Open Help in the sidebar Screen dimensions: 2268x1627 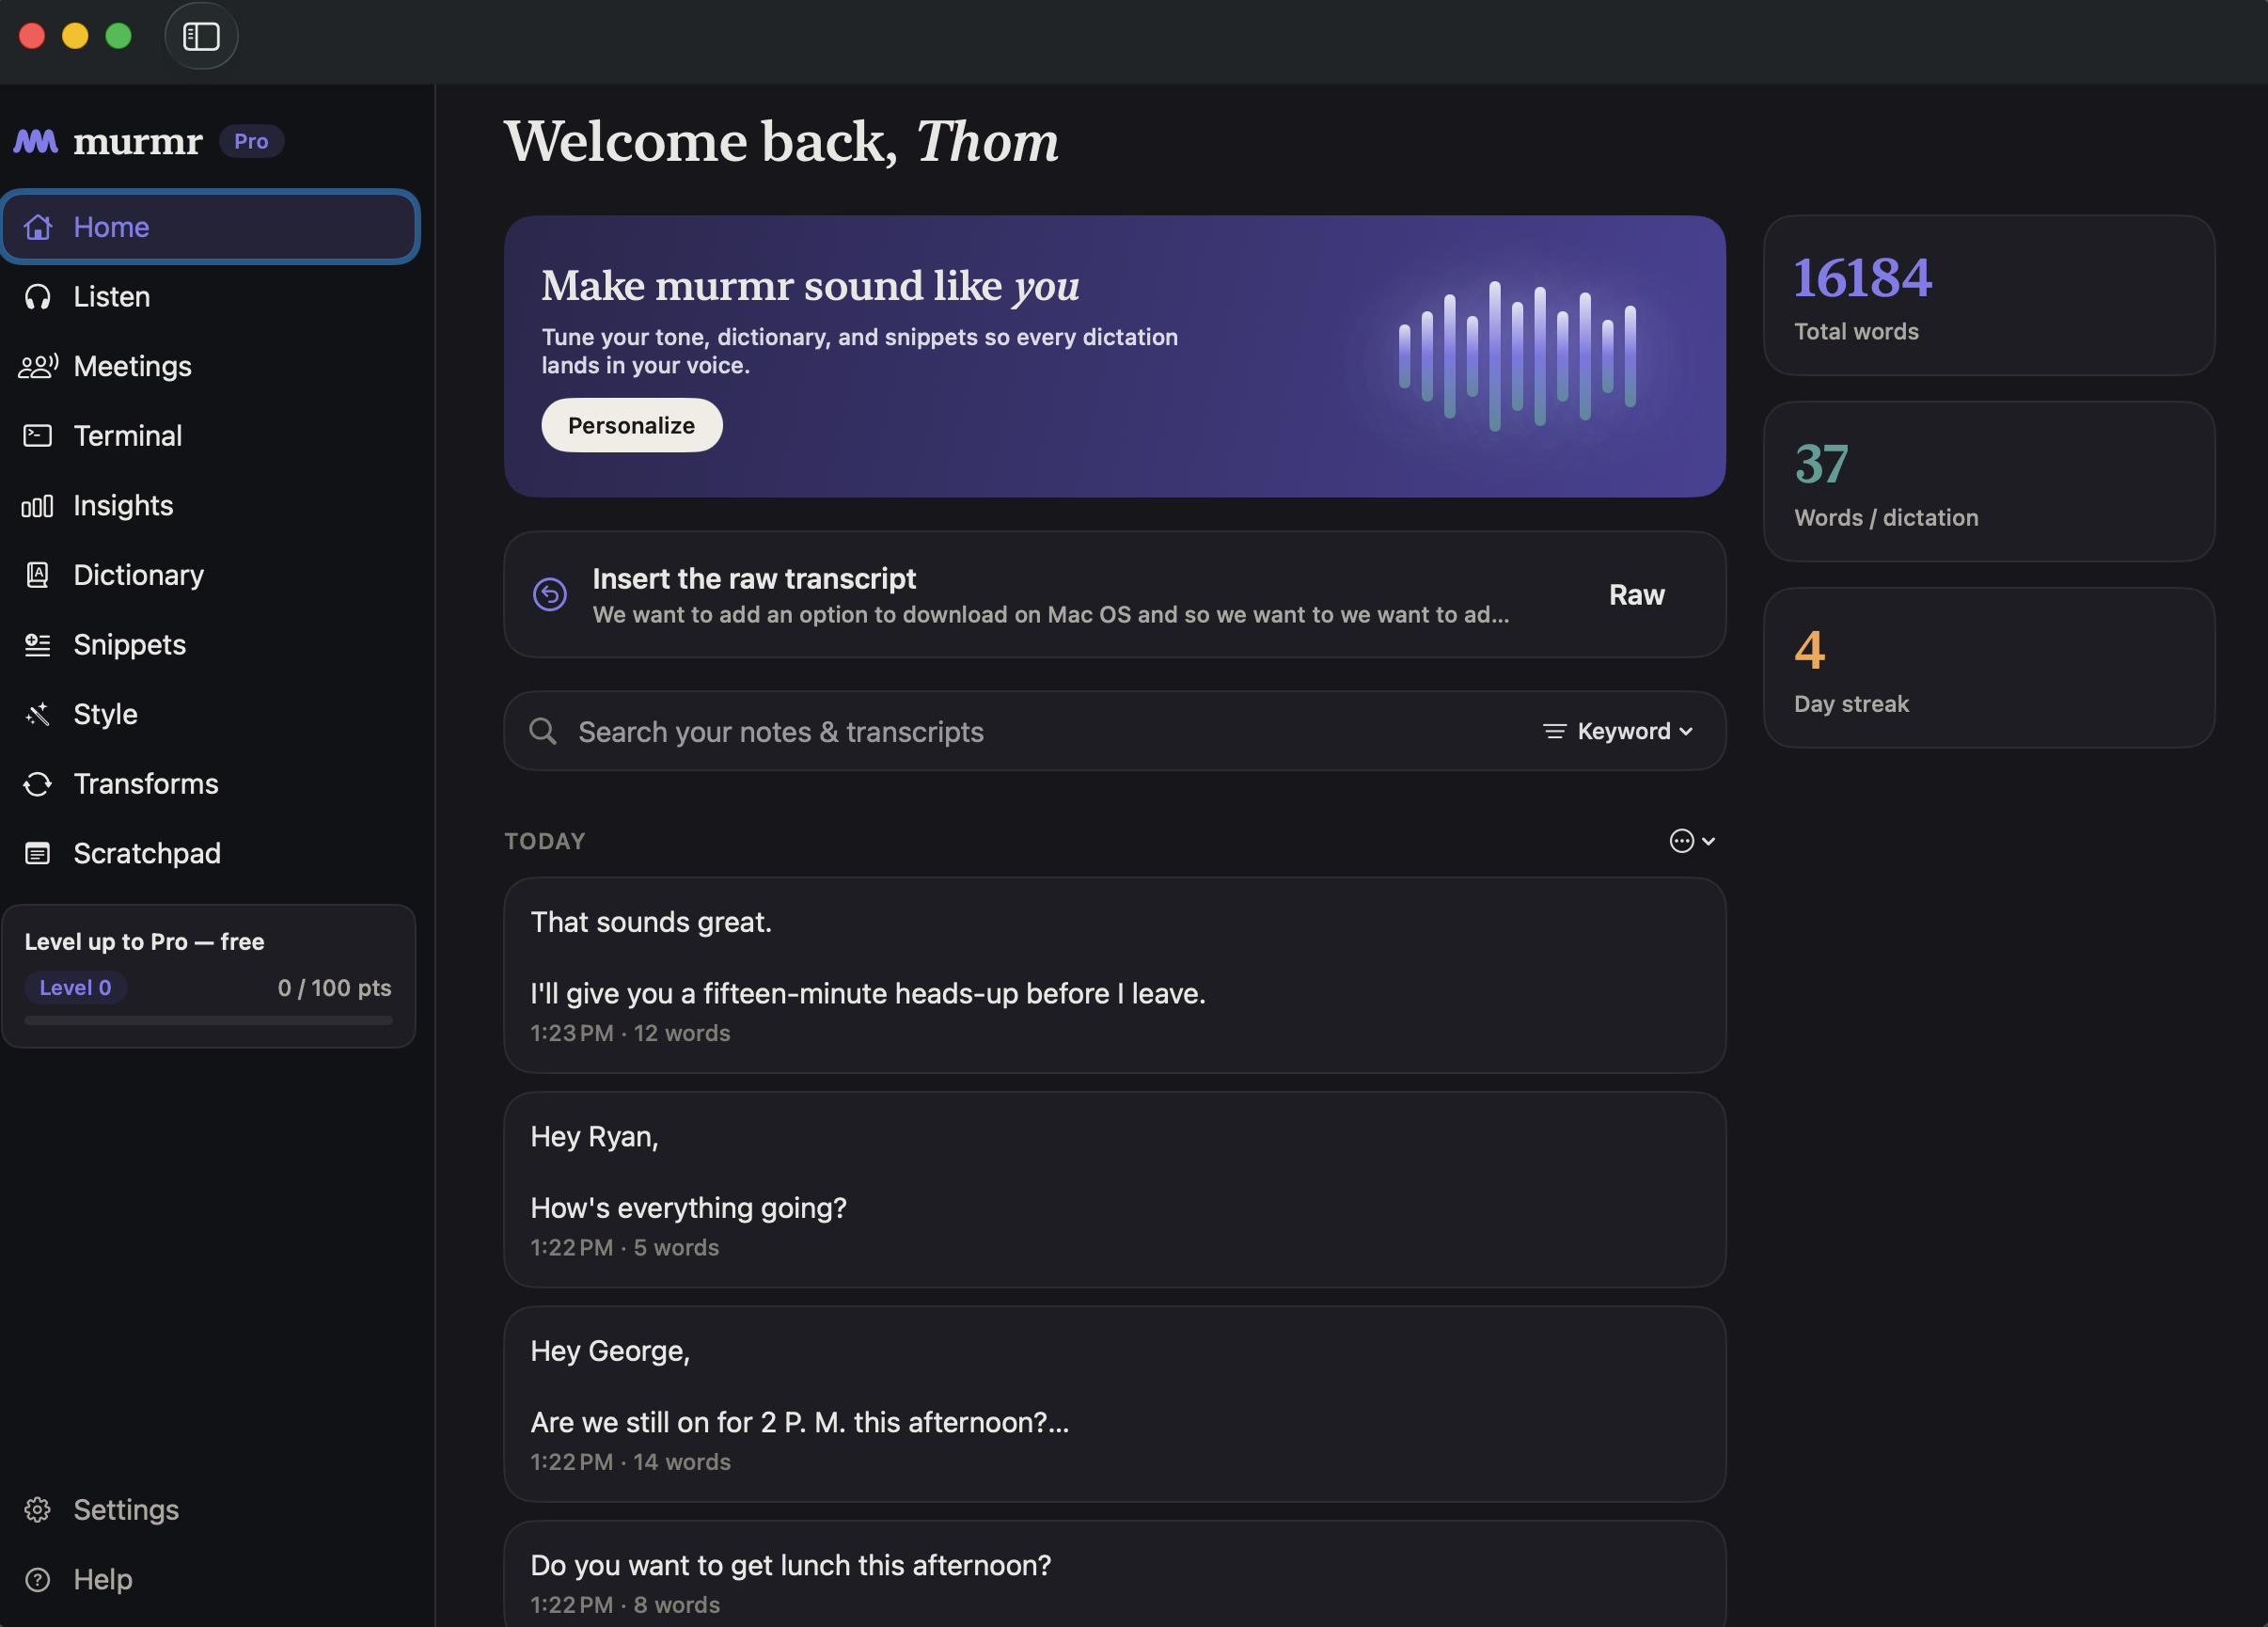click(x=209, y=1579)
